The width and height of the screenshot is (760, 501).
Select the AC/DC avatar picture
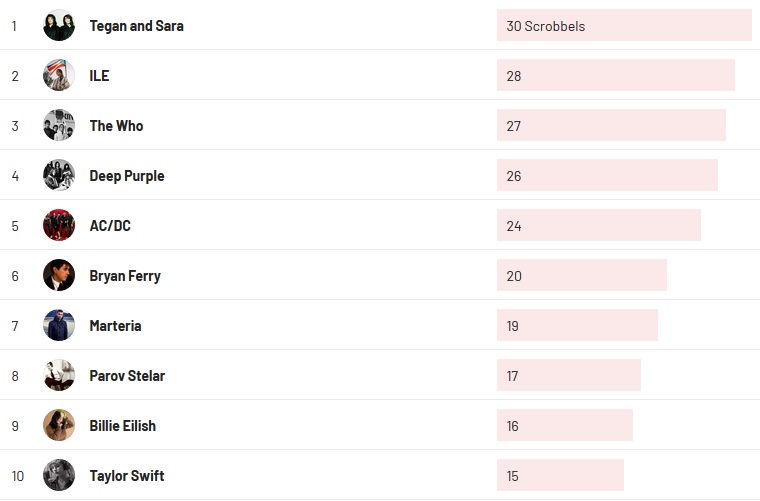[59, 225]
